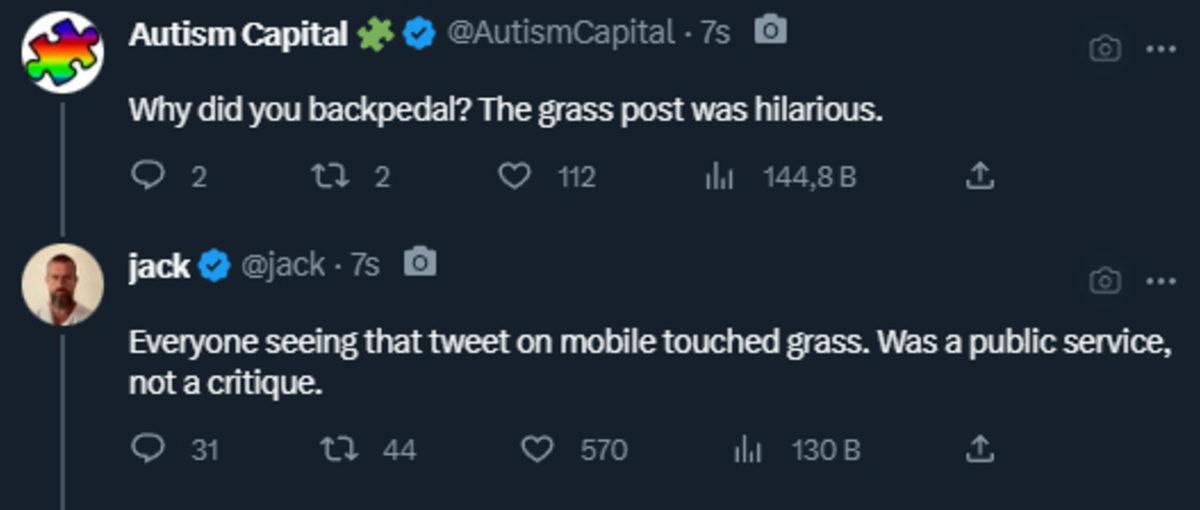This screenshot has height=510, width=1200.
Task: Open more options on Autism Capital tweet
Action: point(1160,49)
